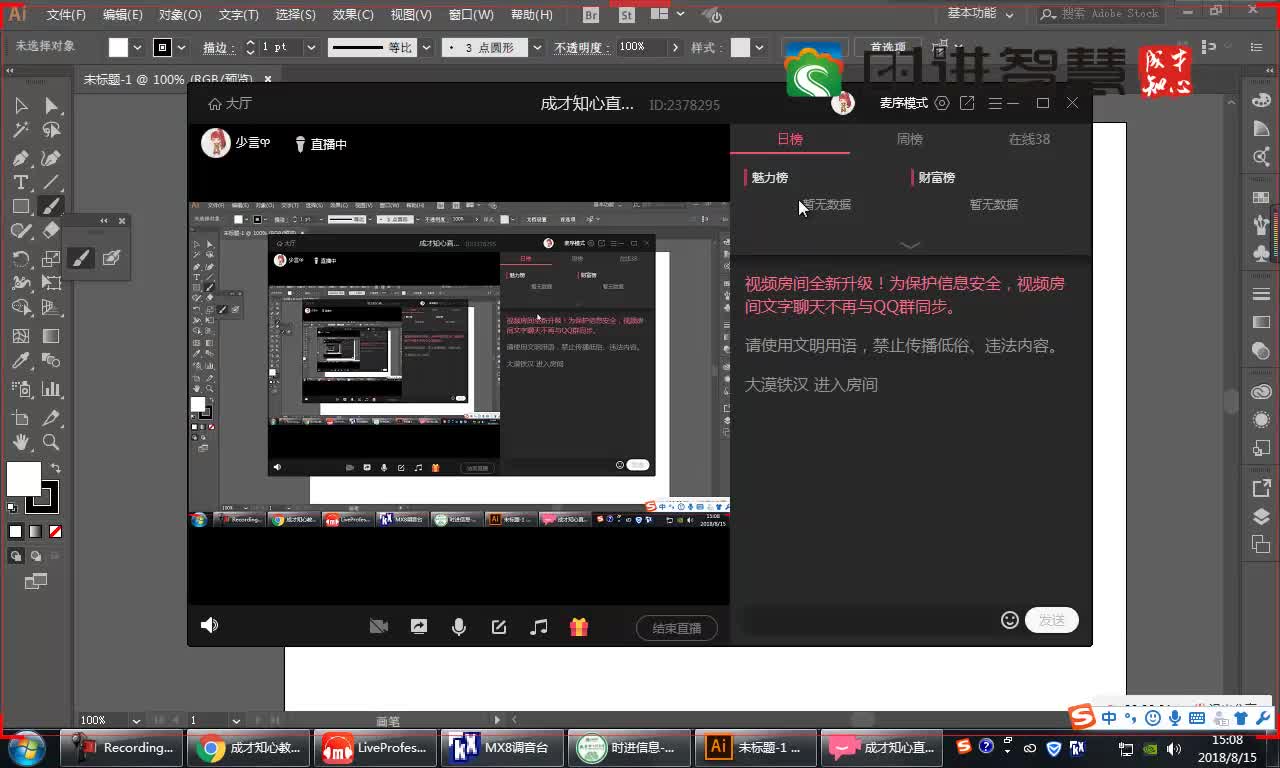
Task: Click the gift icon in the stream controls
Action: coord(579,627)
